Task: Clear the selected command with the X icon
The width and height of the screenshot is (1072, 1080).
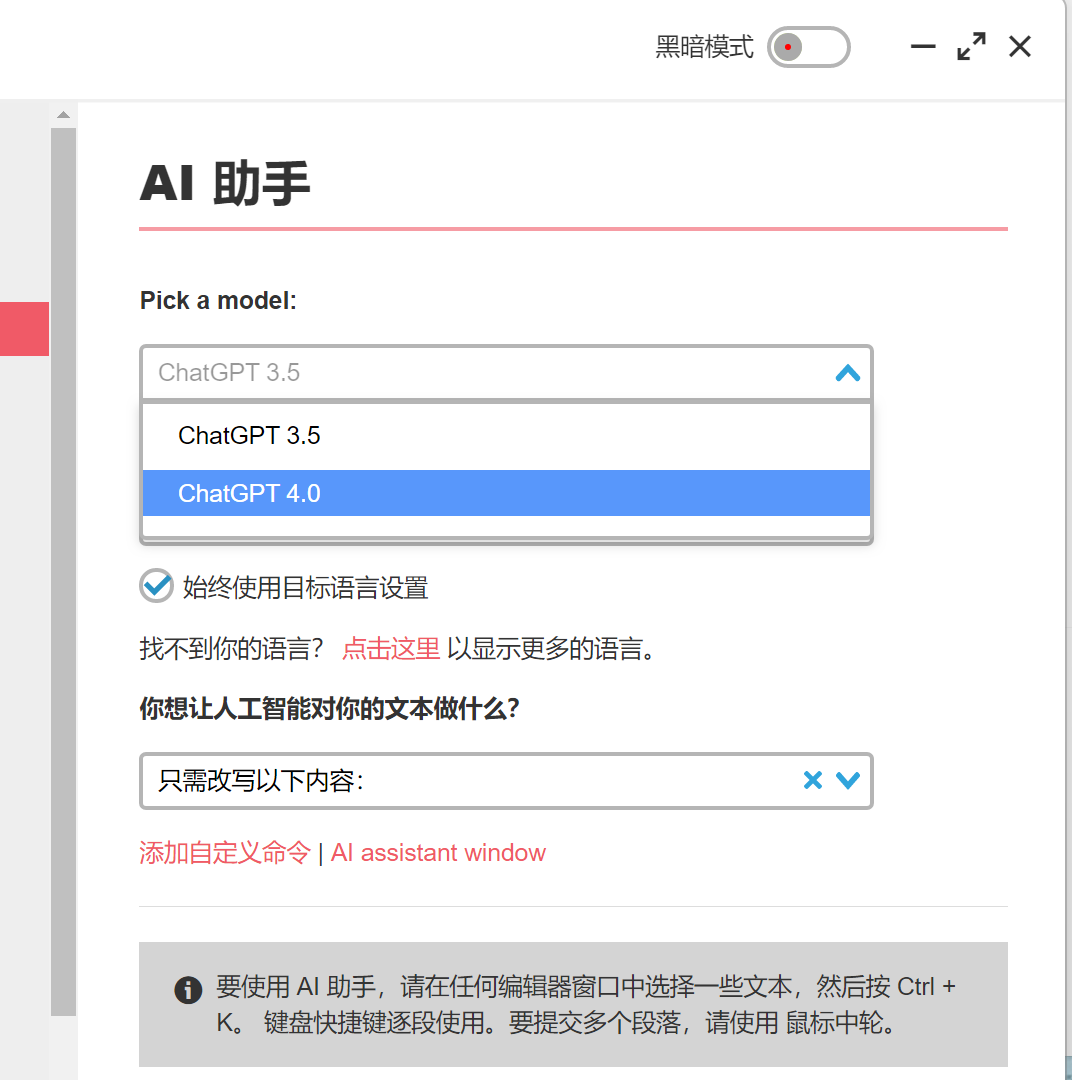Action: pyautogui.click(x=812, y=781)
